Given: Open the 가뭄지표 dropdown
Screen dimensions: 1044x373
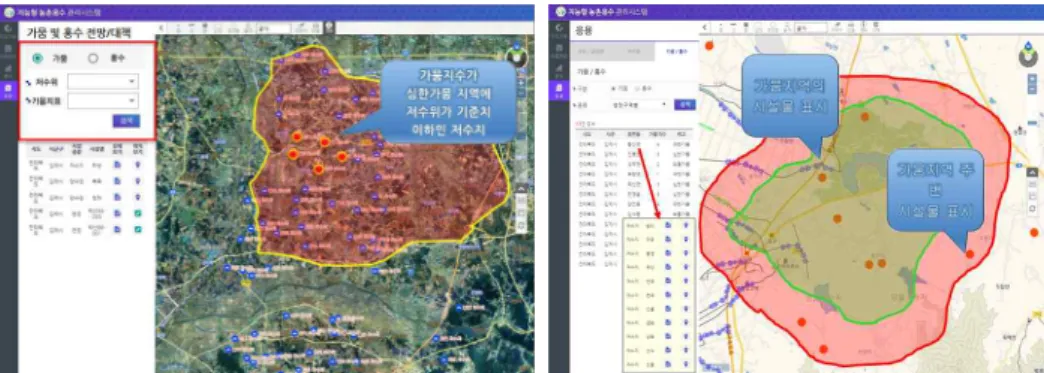Looking at the screenshot, I should (103, 101).
